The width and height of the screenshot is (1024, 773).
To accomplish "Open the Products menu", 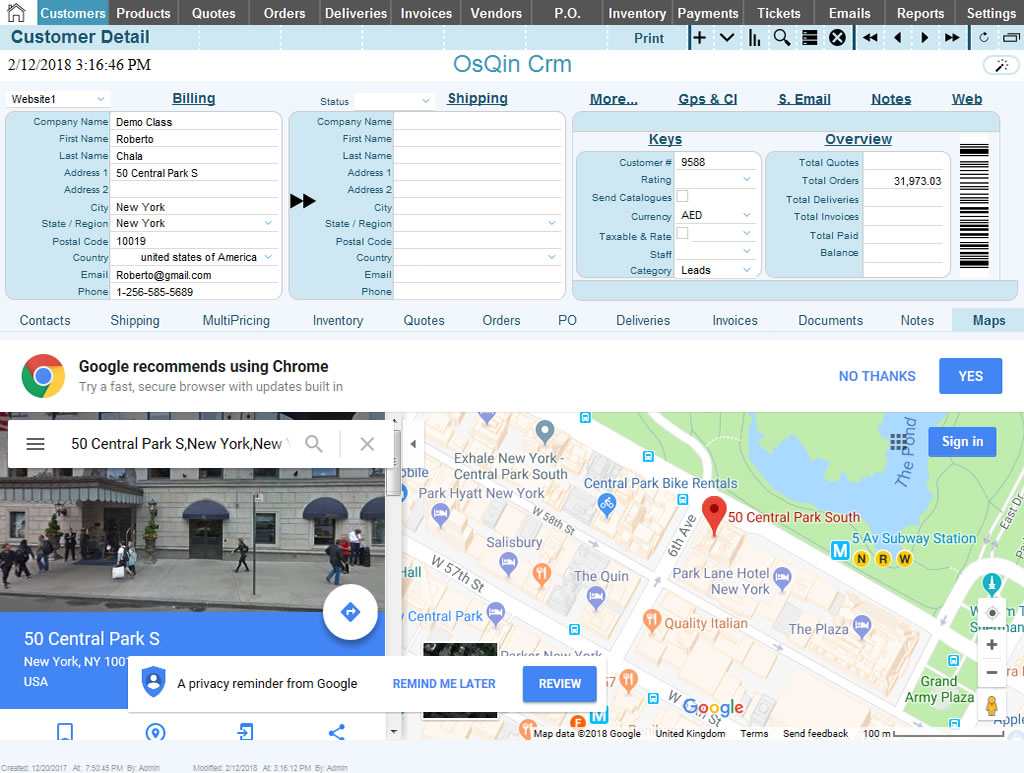I will pos(143,13).
